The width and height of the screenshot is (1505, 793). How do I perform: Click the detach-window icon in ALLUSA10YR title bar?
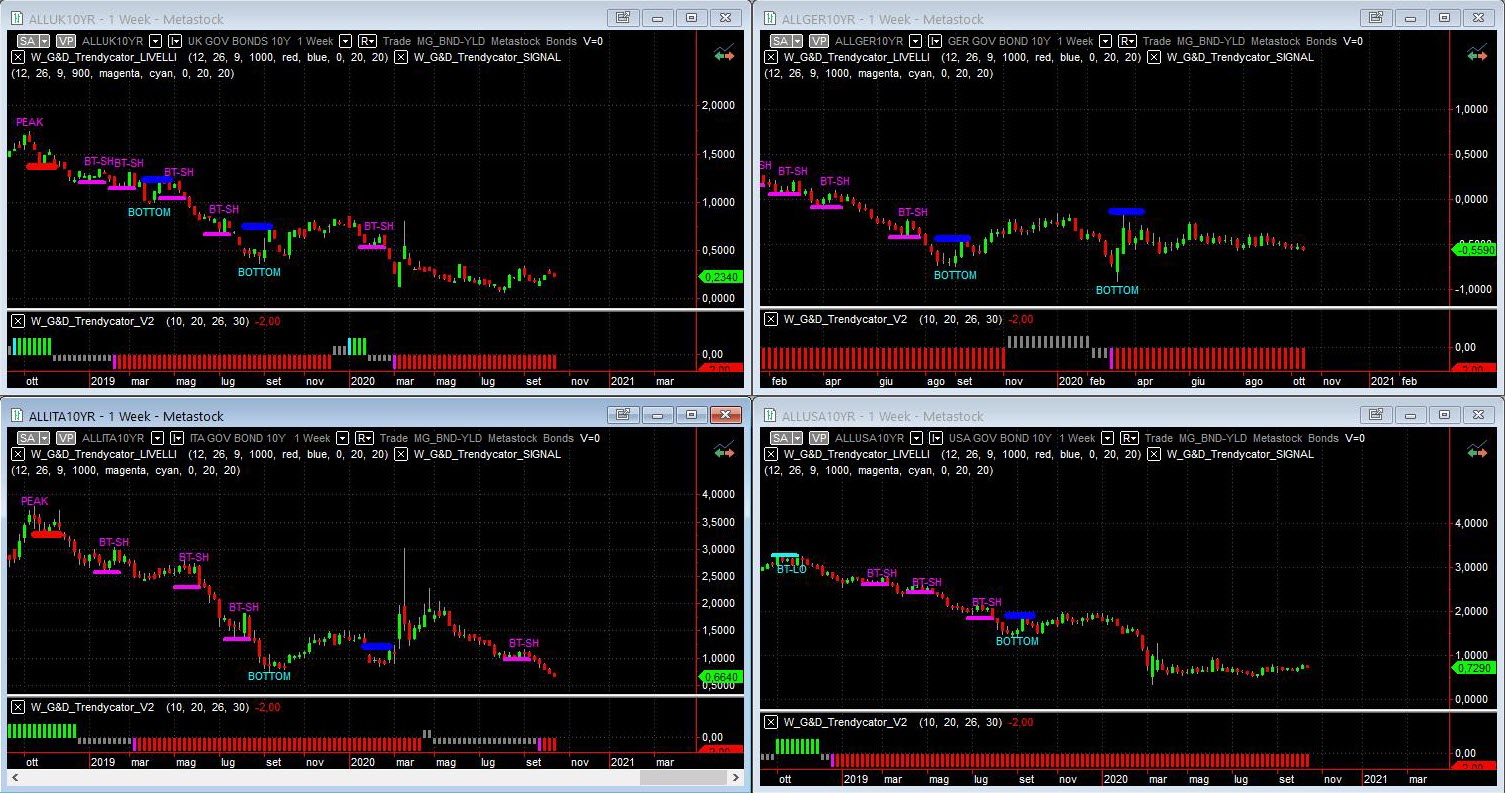pos(1376,414)
